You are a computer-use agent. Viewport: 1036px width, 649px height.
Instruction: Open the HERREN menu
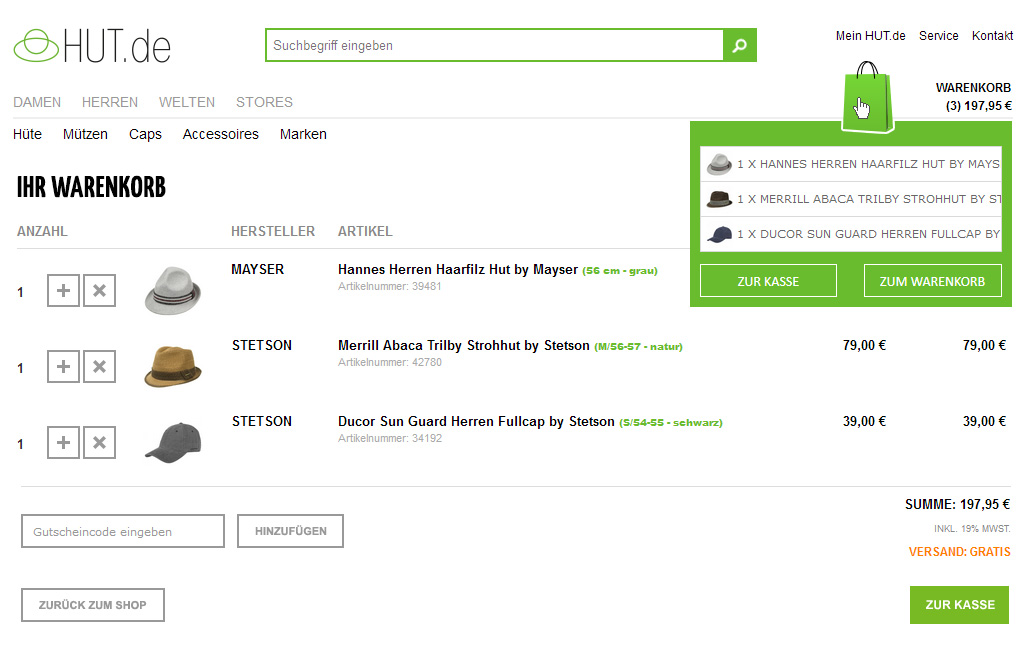point(110,102)
